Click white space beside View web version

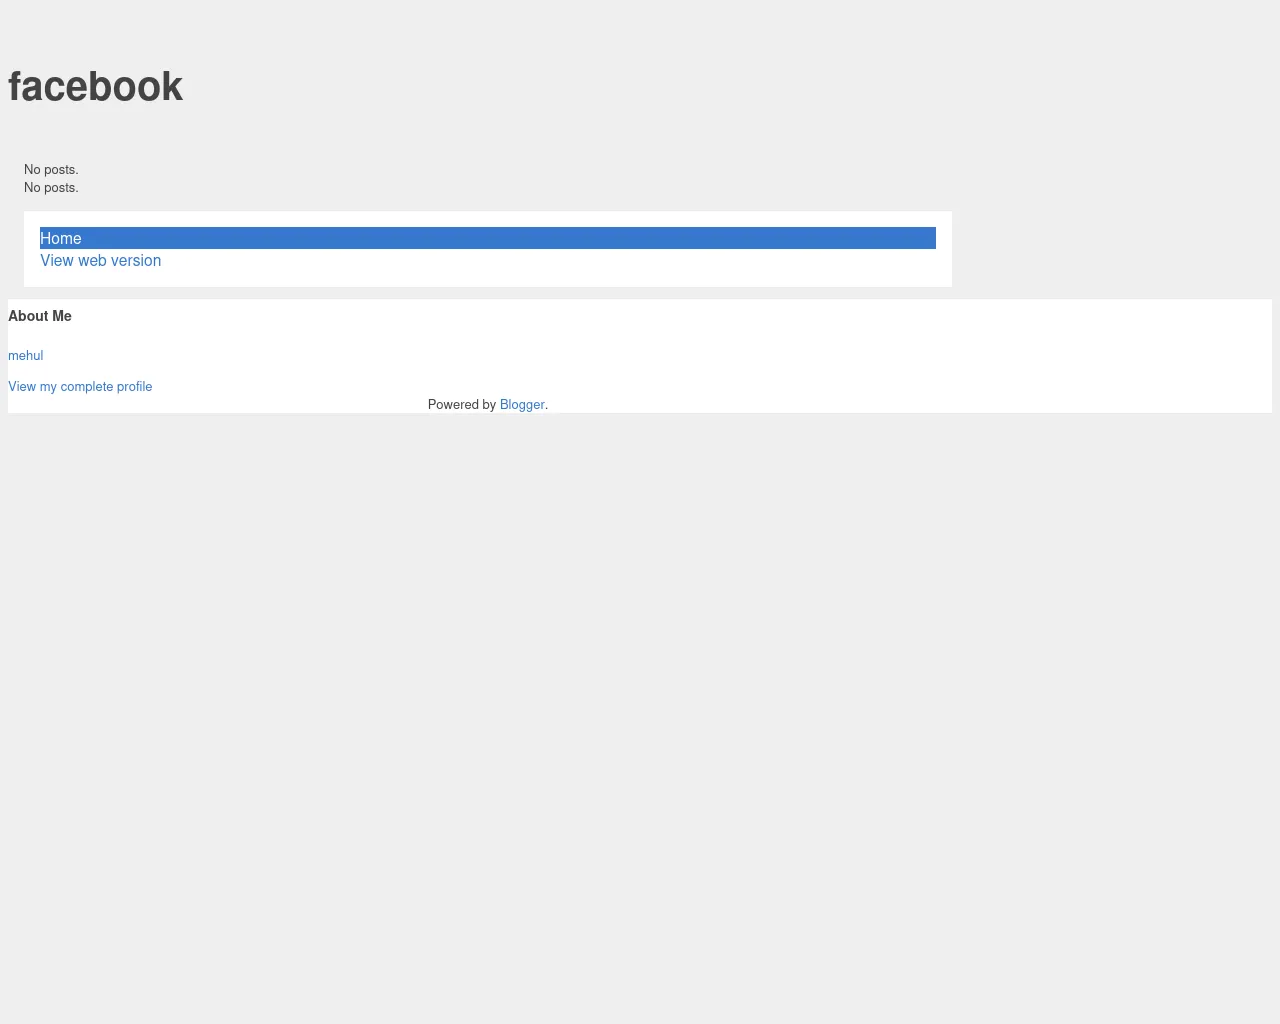pos(550,262)
